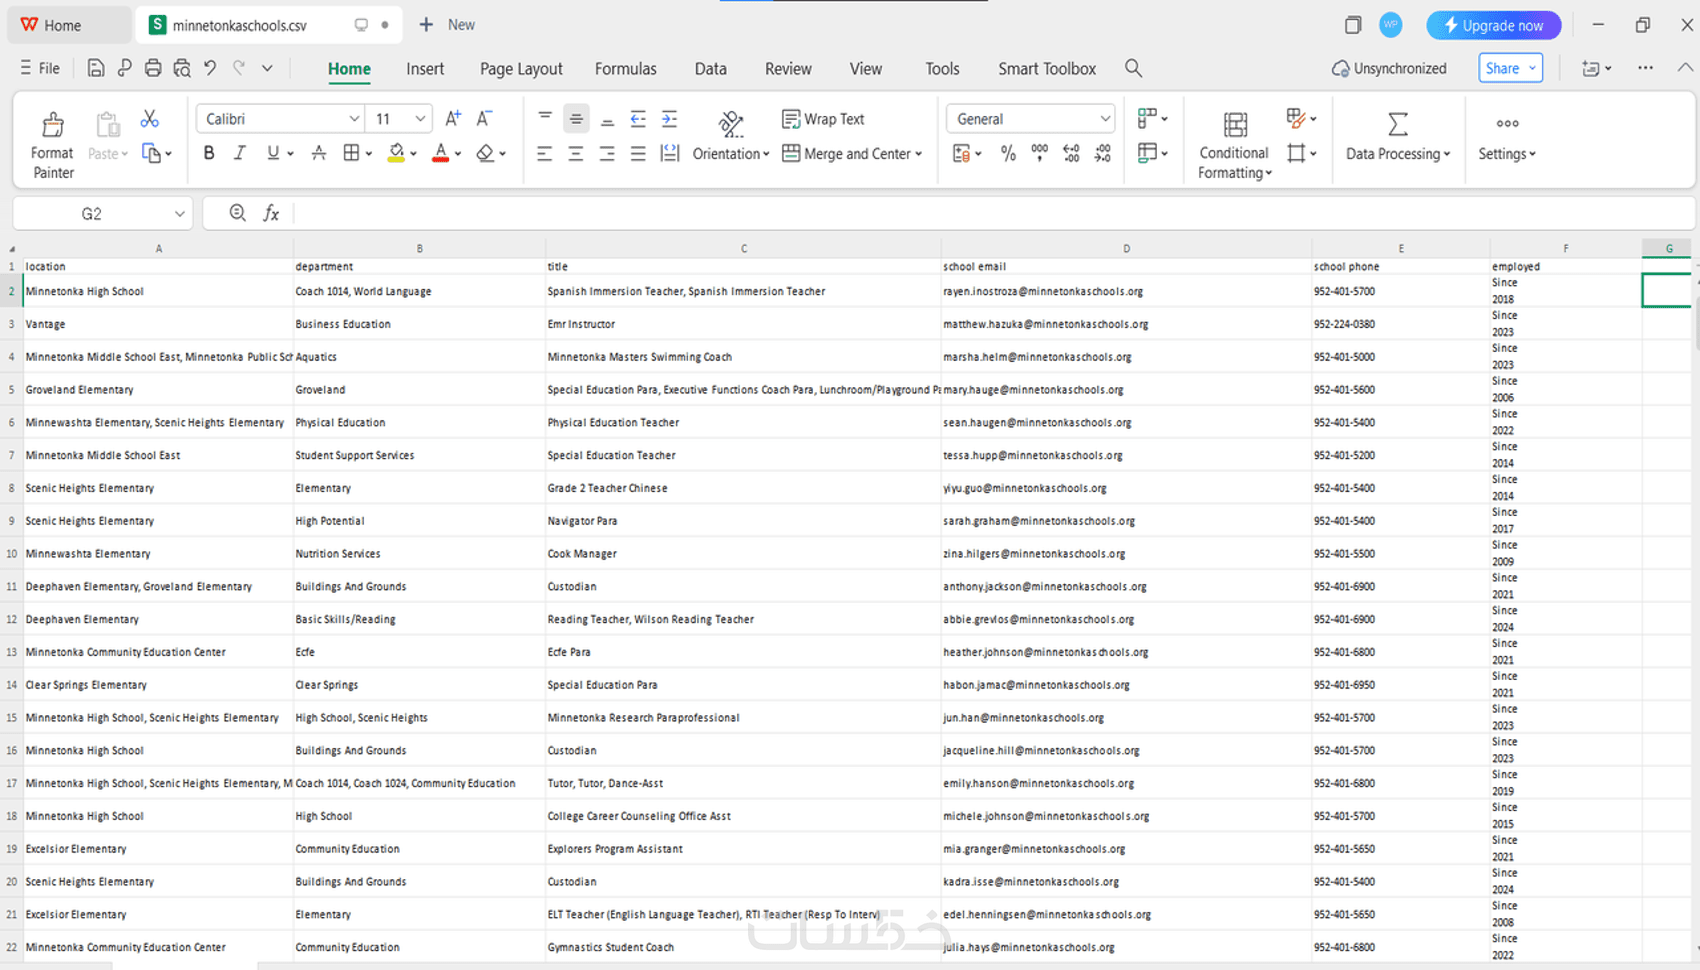Toggle Italic formatting
The width and height of the screenshot is (1700, 970).
(240, 153)
